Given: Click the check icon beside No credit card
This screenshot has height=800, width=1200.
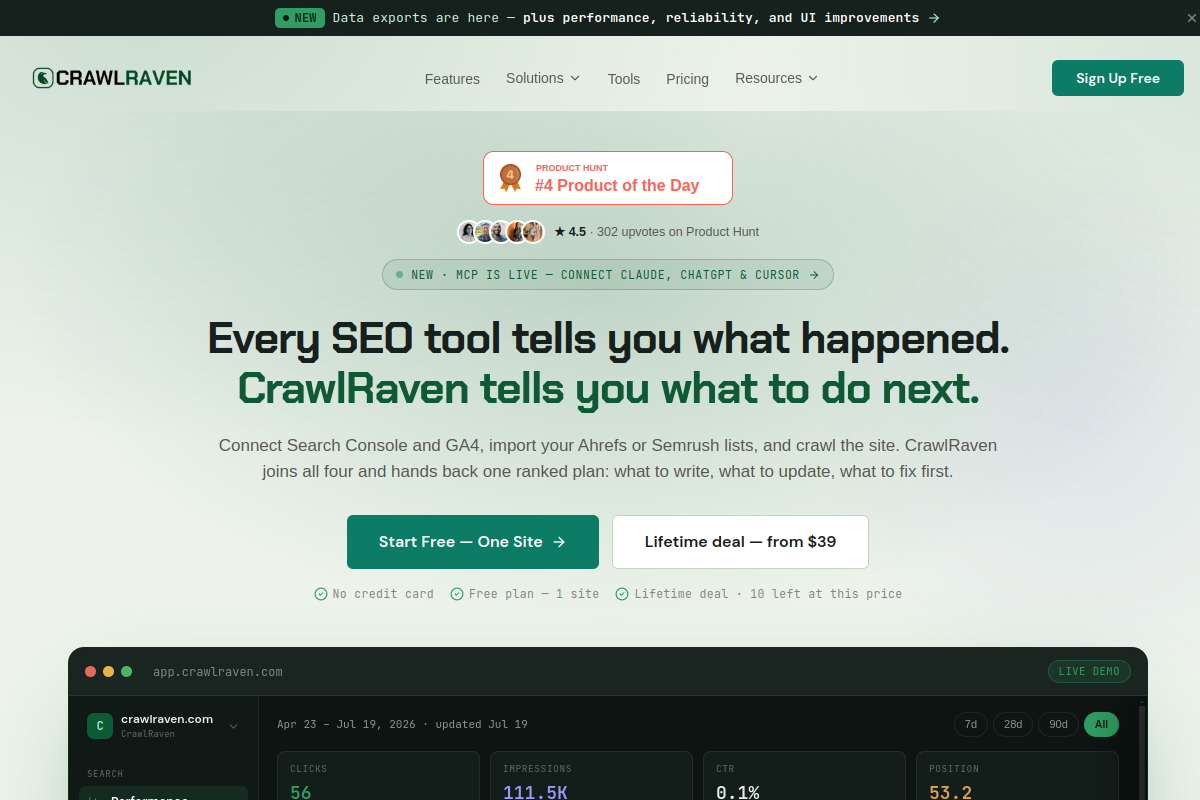Looking at the screenshot, I should [x=321, y=594].
